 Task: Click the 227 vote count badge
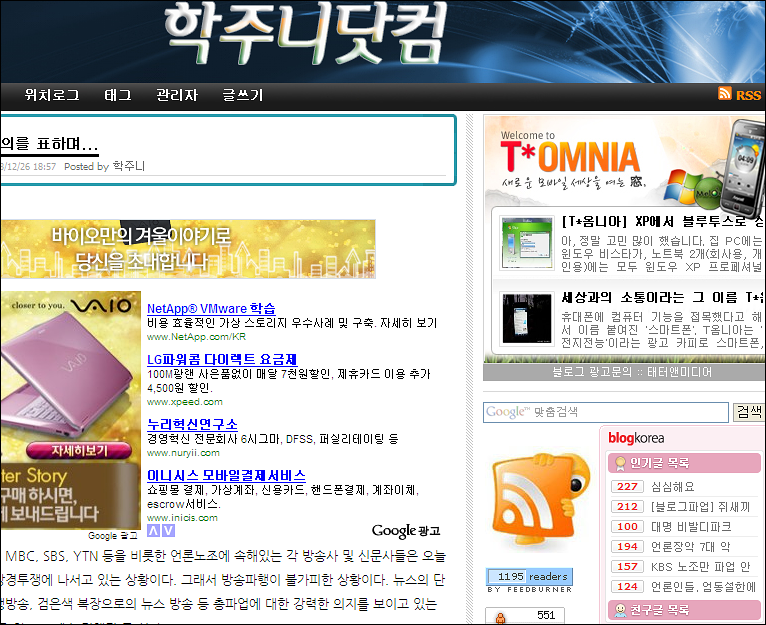[627, 487]
